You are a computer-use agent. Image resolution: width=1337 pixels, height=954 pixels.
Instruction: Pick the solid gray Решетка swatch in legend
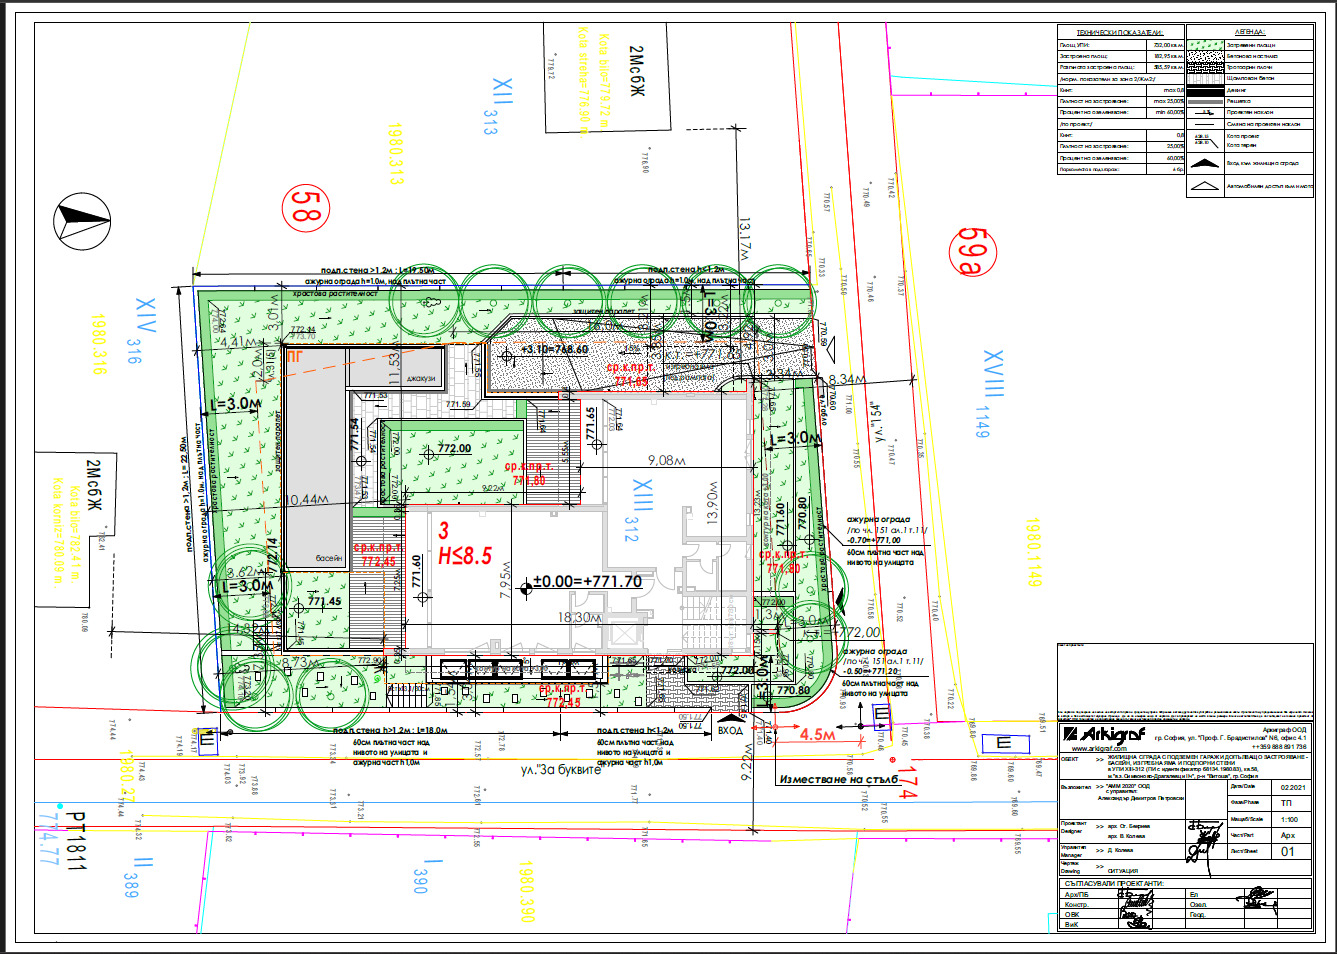(1205, 101)
